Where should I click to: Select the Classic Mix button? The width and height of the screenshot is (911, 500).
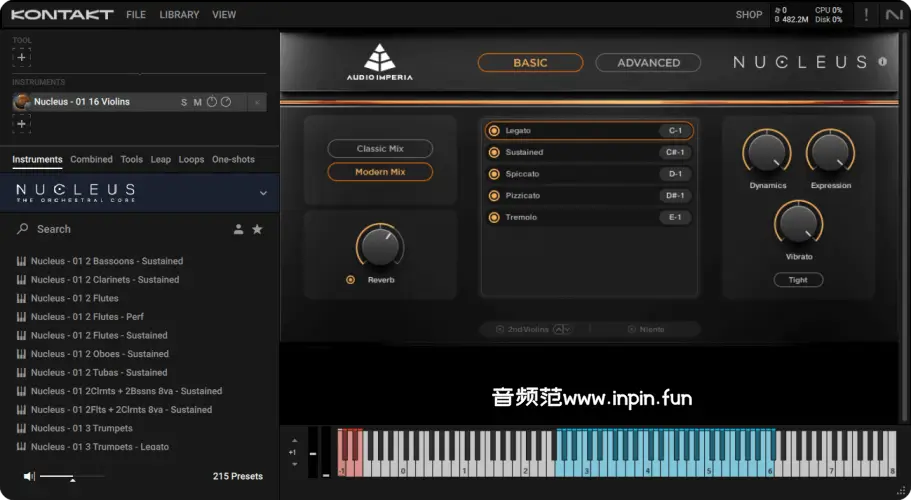click(x=380, y=149)
